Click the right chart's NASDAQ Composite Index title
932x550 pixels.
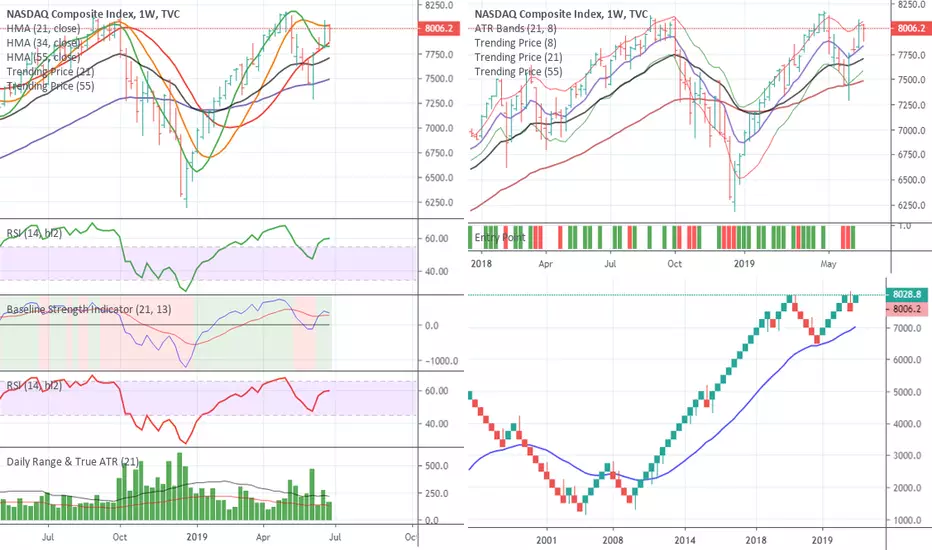(x=561, y=14)
